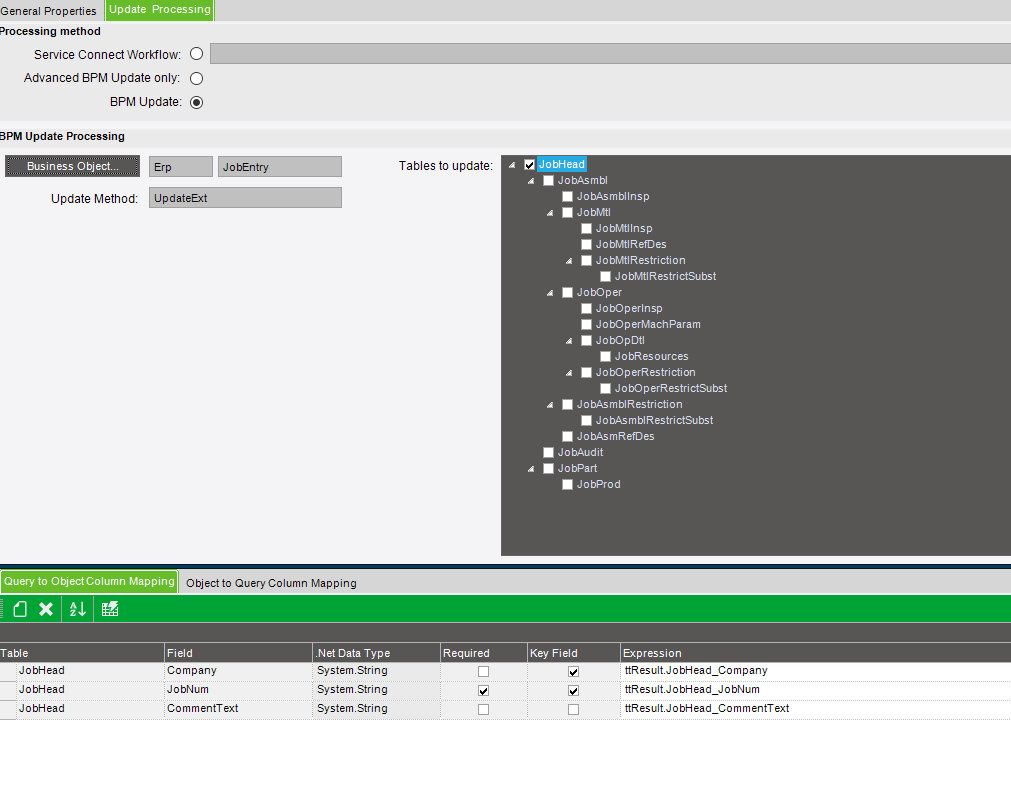Collapse the JobMtlRestriction tree node

point(569,261)
